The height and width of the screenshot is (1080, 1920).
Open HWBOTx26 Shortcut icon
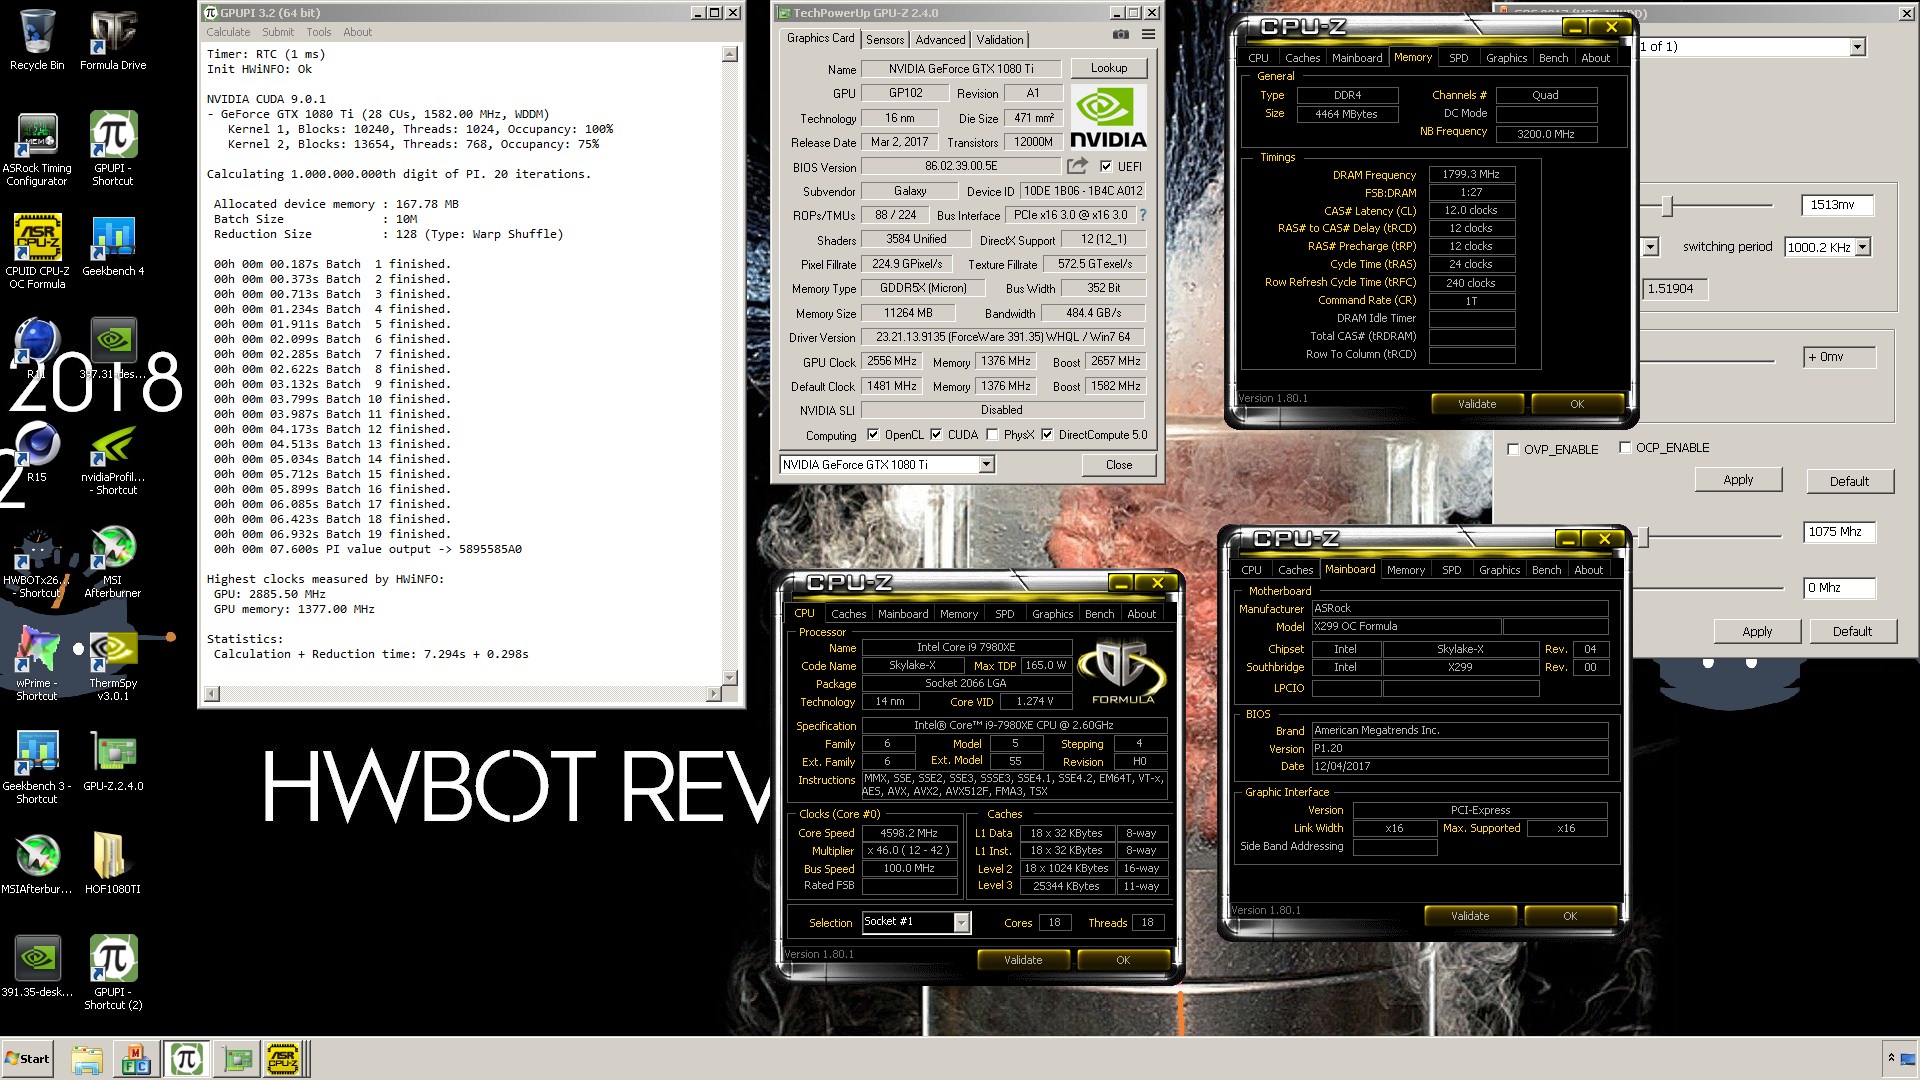[x=37, y=562]
